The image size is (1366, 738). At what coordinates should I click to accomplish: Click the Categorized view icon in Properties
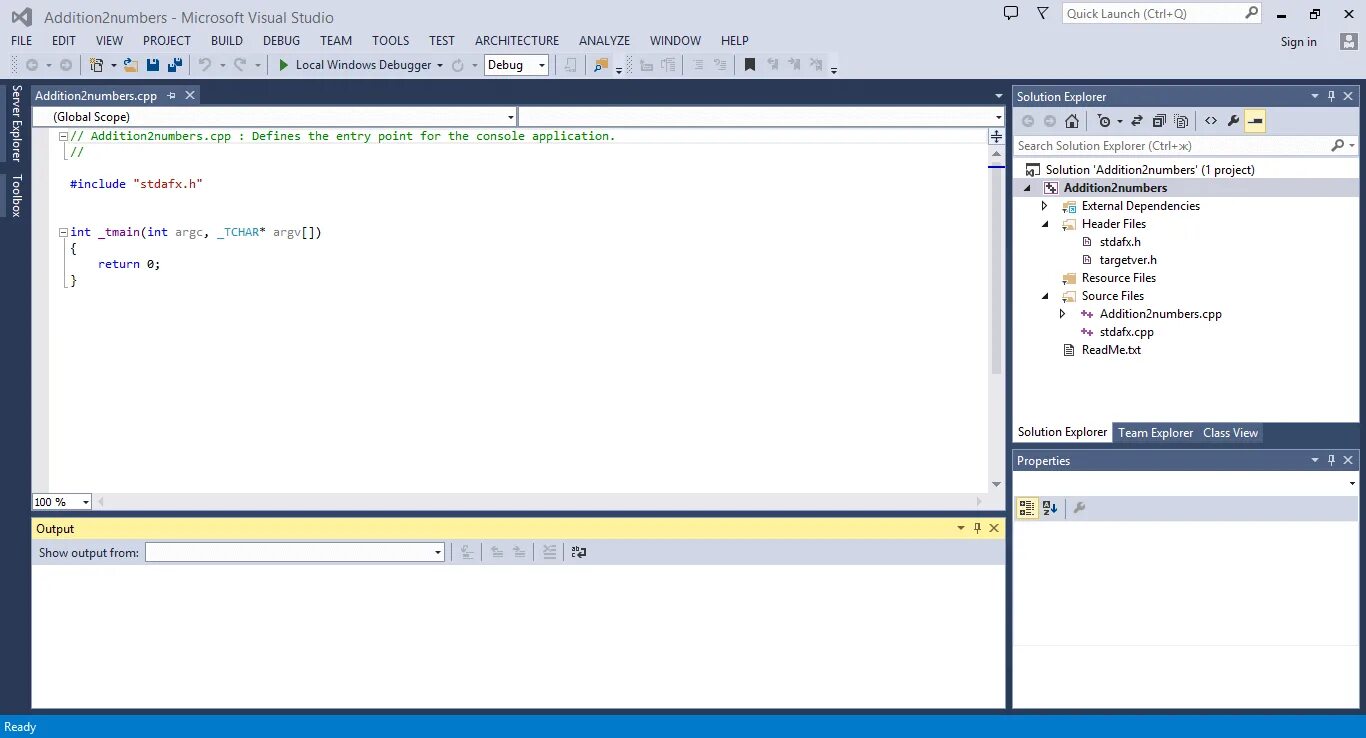click(1027, 508)
